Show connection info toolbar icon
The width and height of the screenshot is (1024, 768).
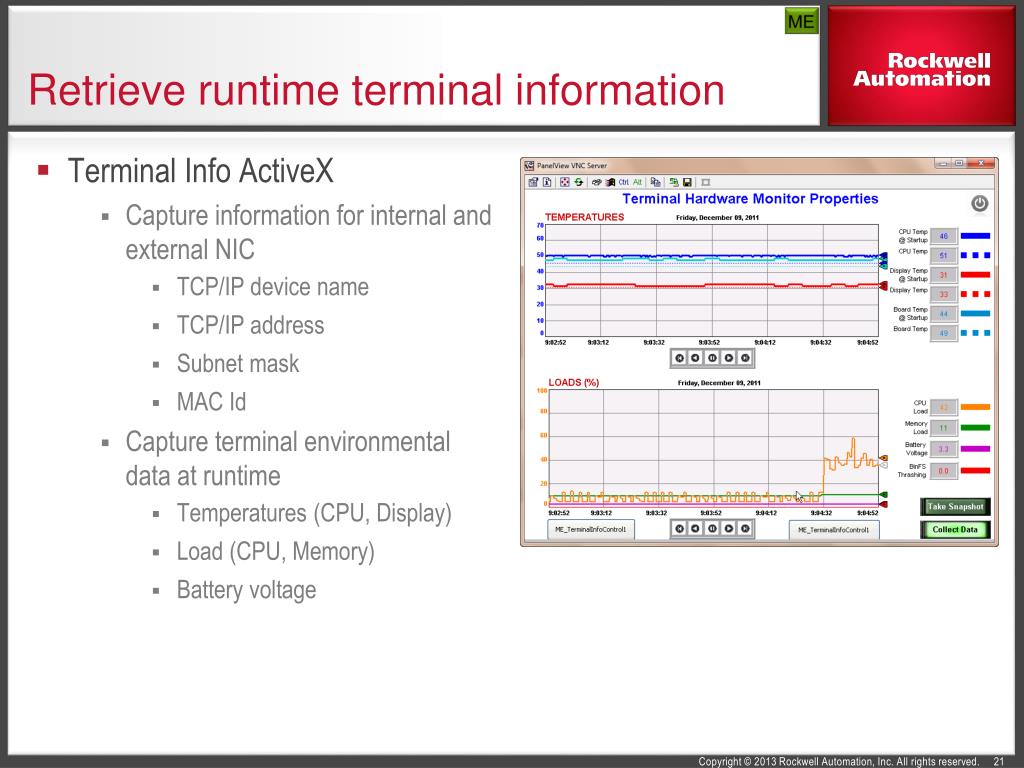[547, 182]
